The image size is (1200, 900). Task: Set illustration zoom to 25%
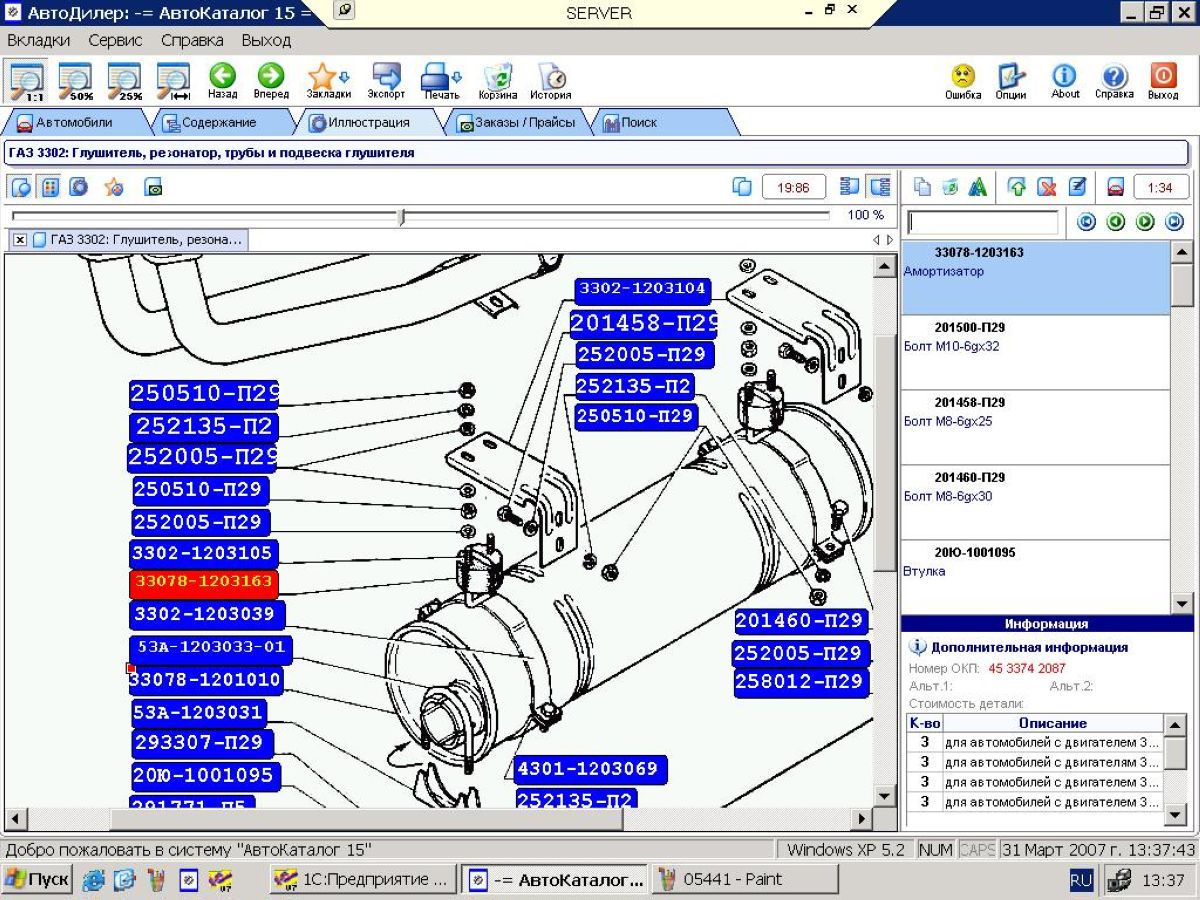(125, 80)
